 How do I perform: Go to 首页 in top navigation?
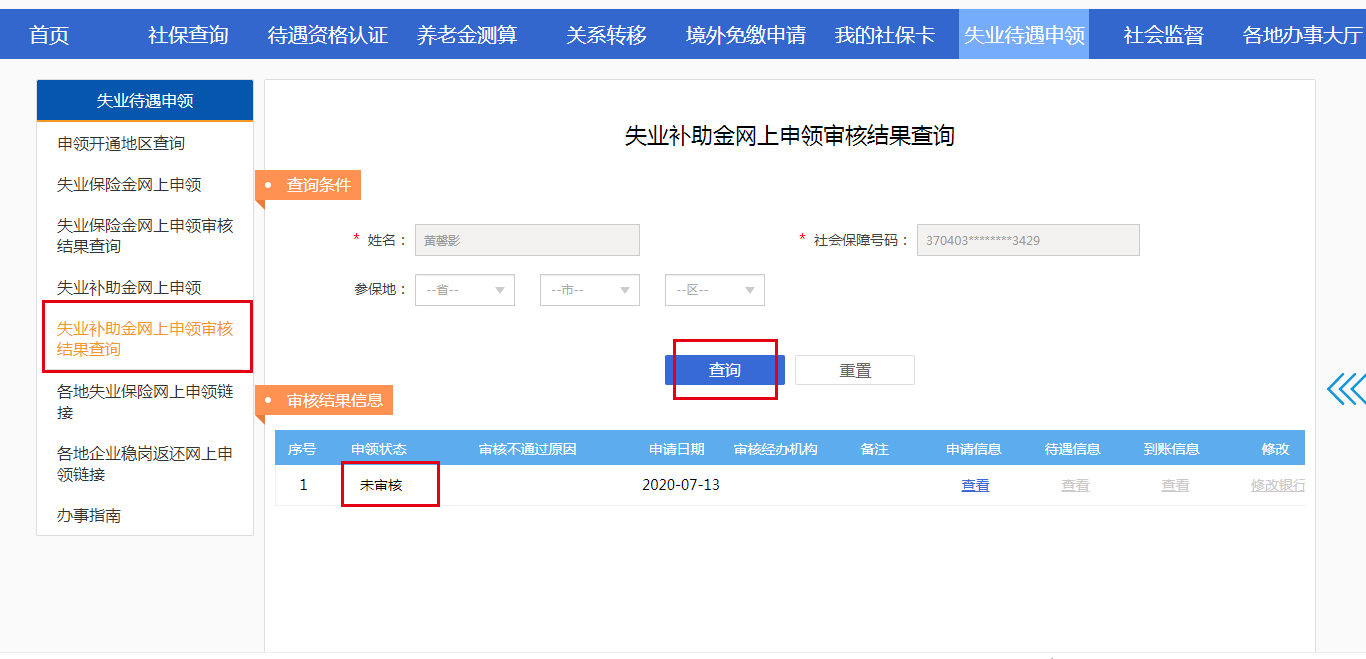click(x=49, y=35)
